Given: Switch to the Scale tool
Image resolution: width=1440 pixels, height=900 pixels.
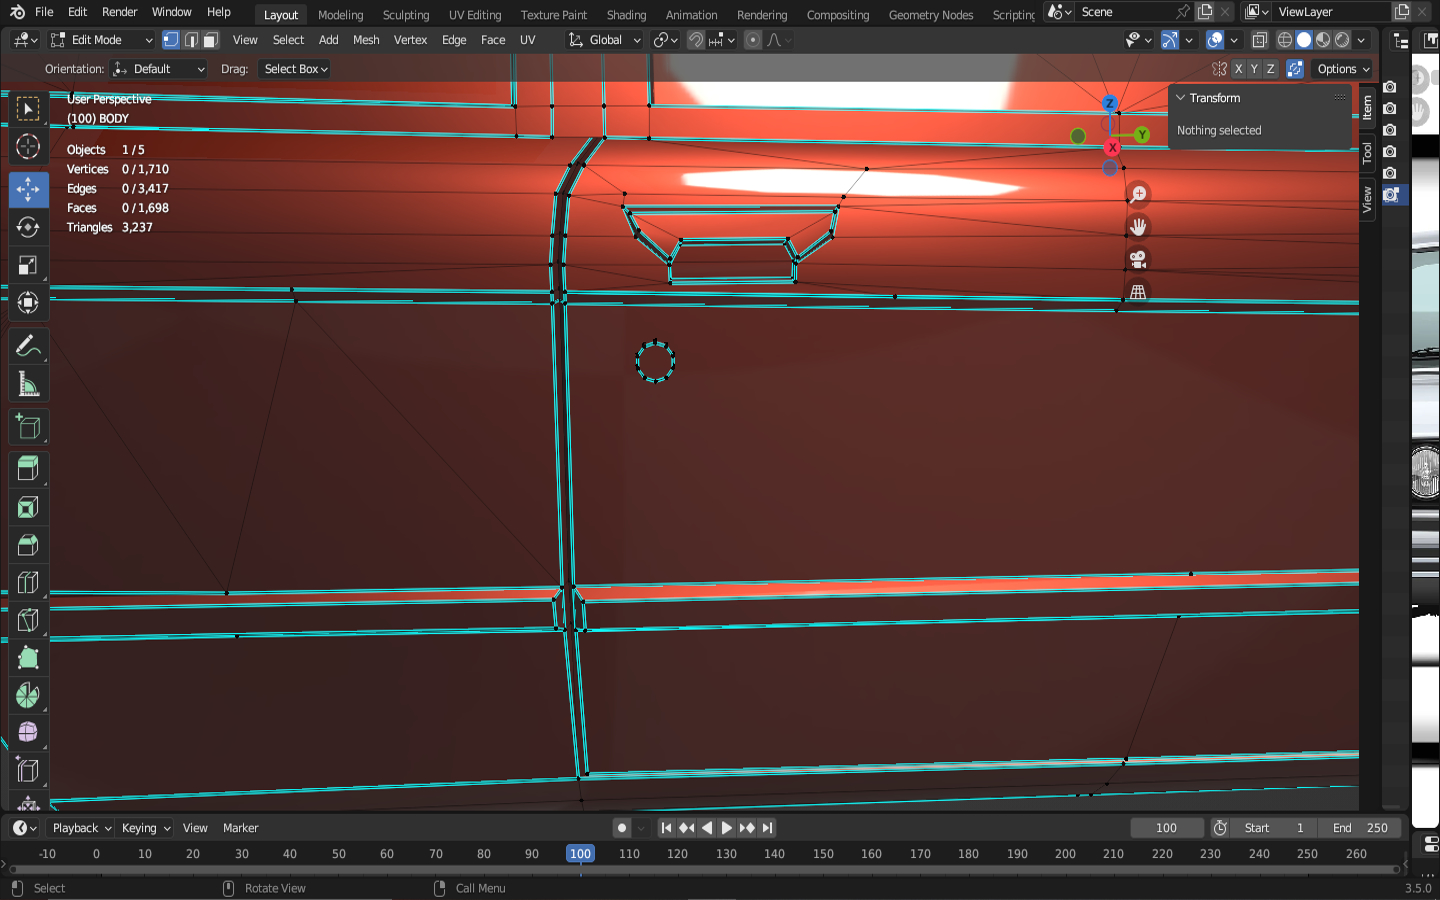Looking at the screenshot, I should point(28,265).
